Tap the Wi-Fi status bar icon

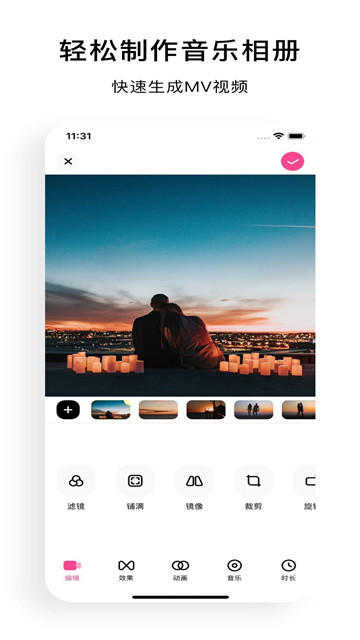pos(278,136)
